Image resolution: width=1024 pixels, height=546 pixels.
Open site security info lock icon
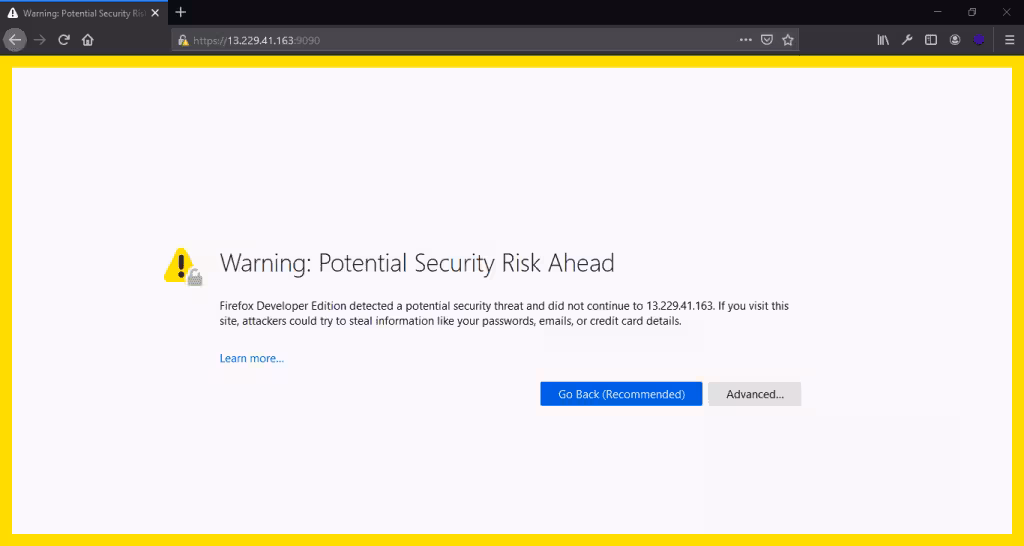pos(184,40)
